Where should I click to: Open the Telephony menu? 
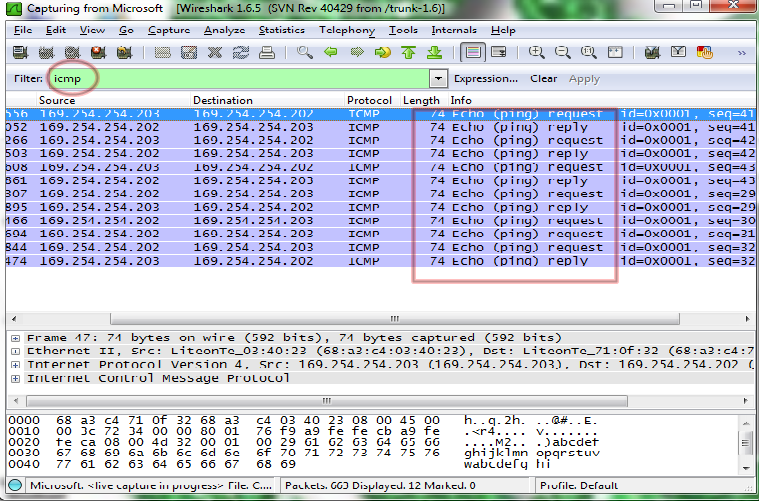[347, 30]
